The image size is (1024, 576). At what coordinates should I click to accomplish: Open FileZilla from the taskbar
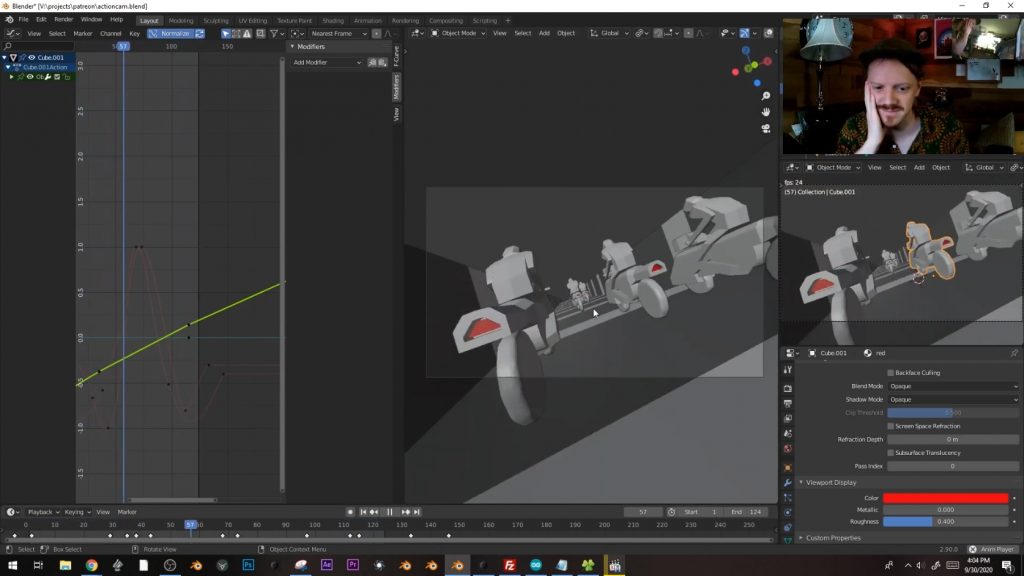tap(509, 565)
